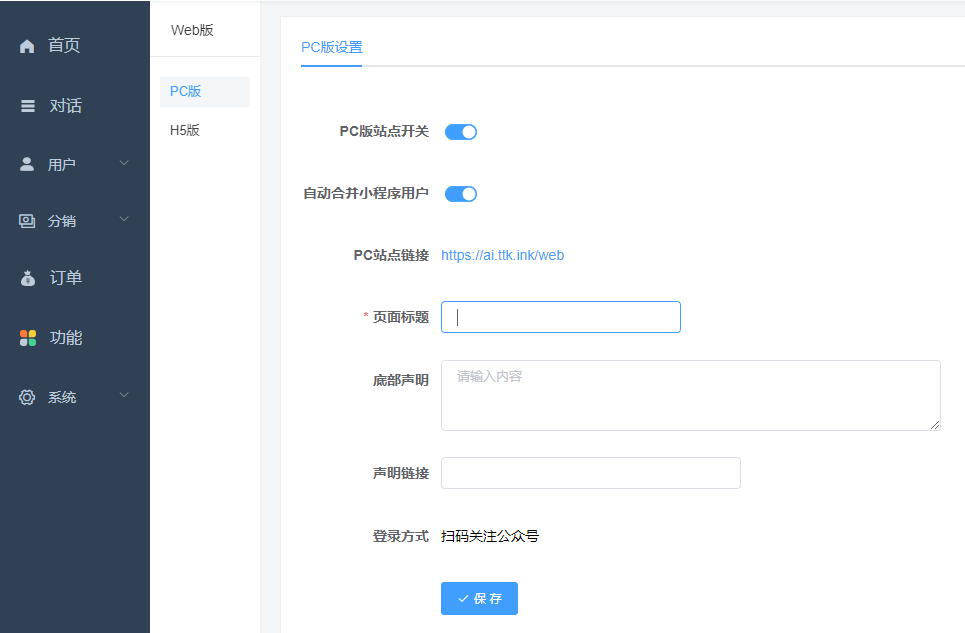The image size is (965, 633).
Task: Select the PC版设置 tab
Action: (x=331, y=46)
